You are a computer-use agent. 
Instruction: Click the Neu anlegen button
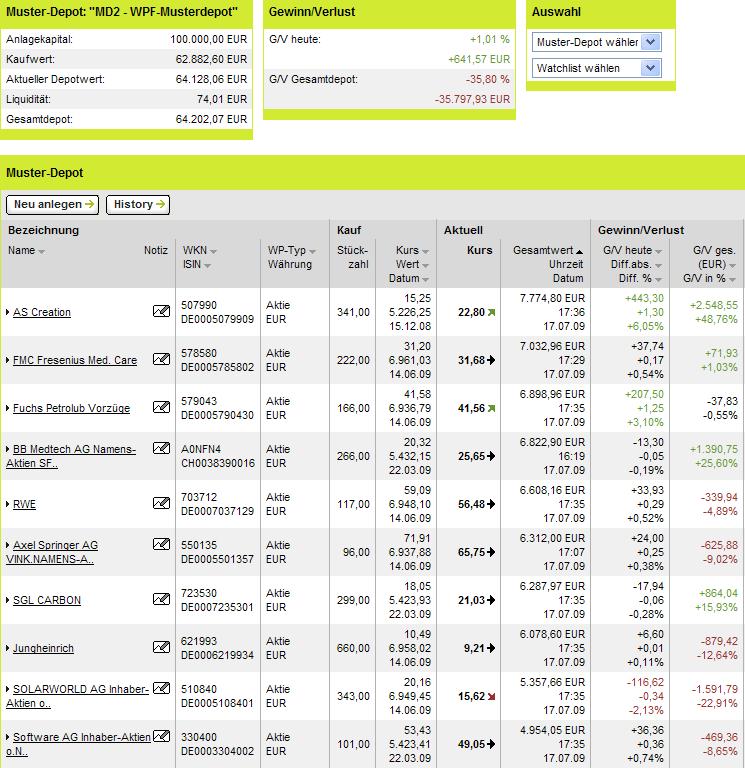click(52, 205)
